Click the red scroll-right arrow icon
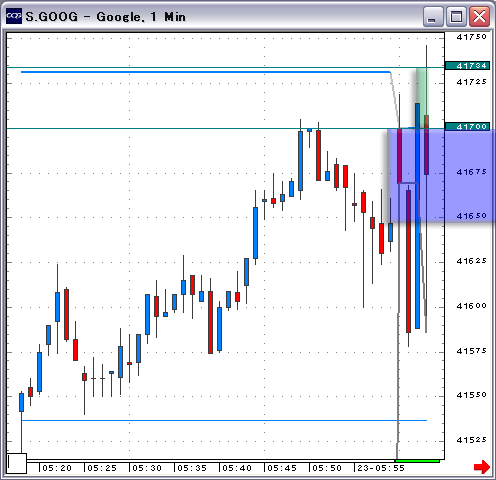The image size is (496, 480). 482,467
